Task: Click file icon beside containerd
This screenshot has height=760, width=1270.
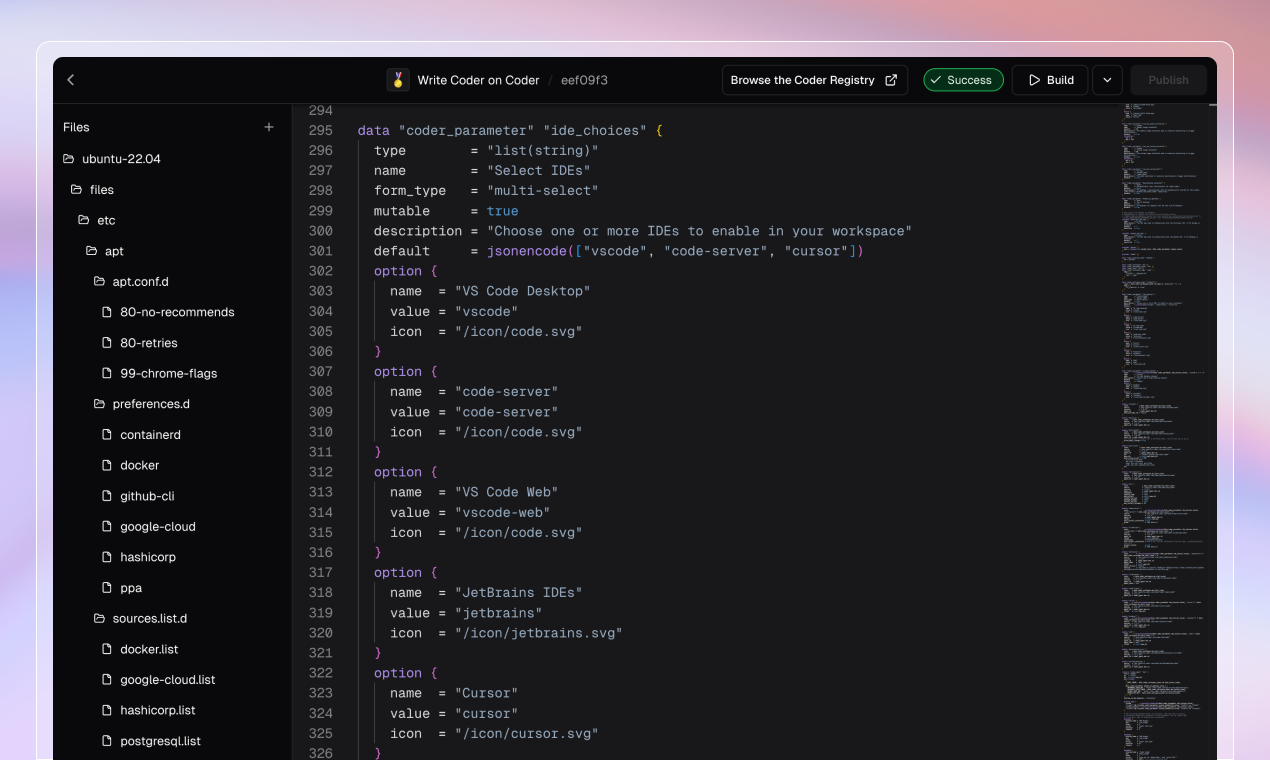Action: point(108,435)
